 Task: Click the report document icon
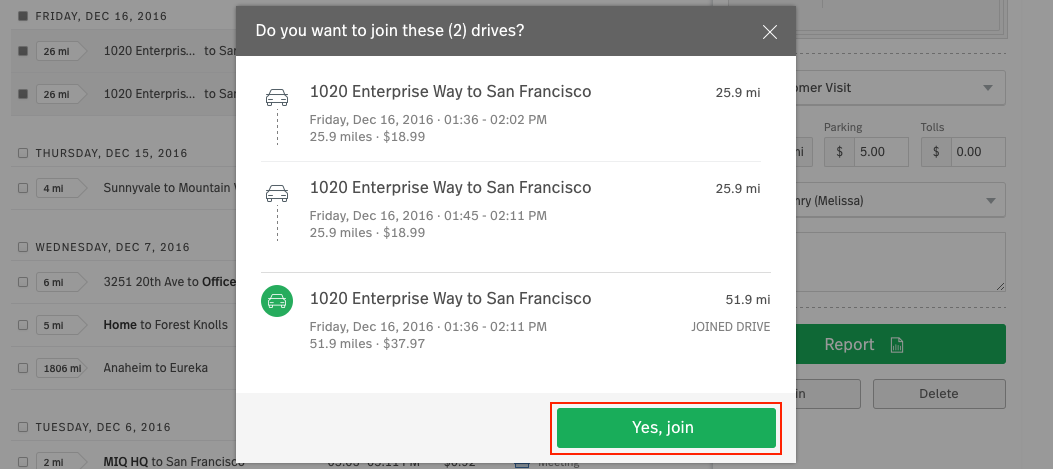pyautogui.click(x=897, y=345)
